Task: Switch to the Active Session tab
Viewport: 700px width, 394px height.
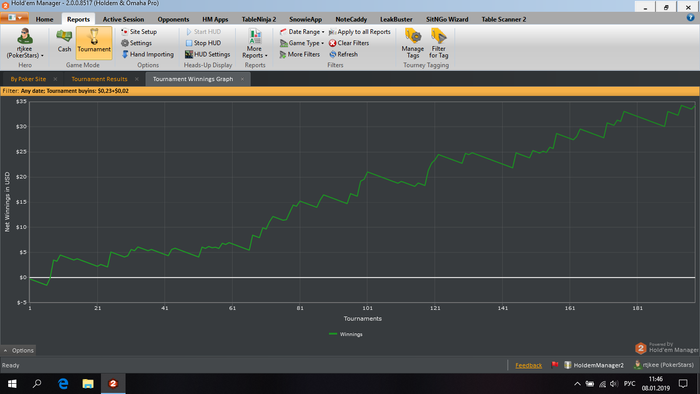Action: (123, 19)
